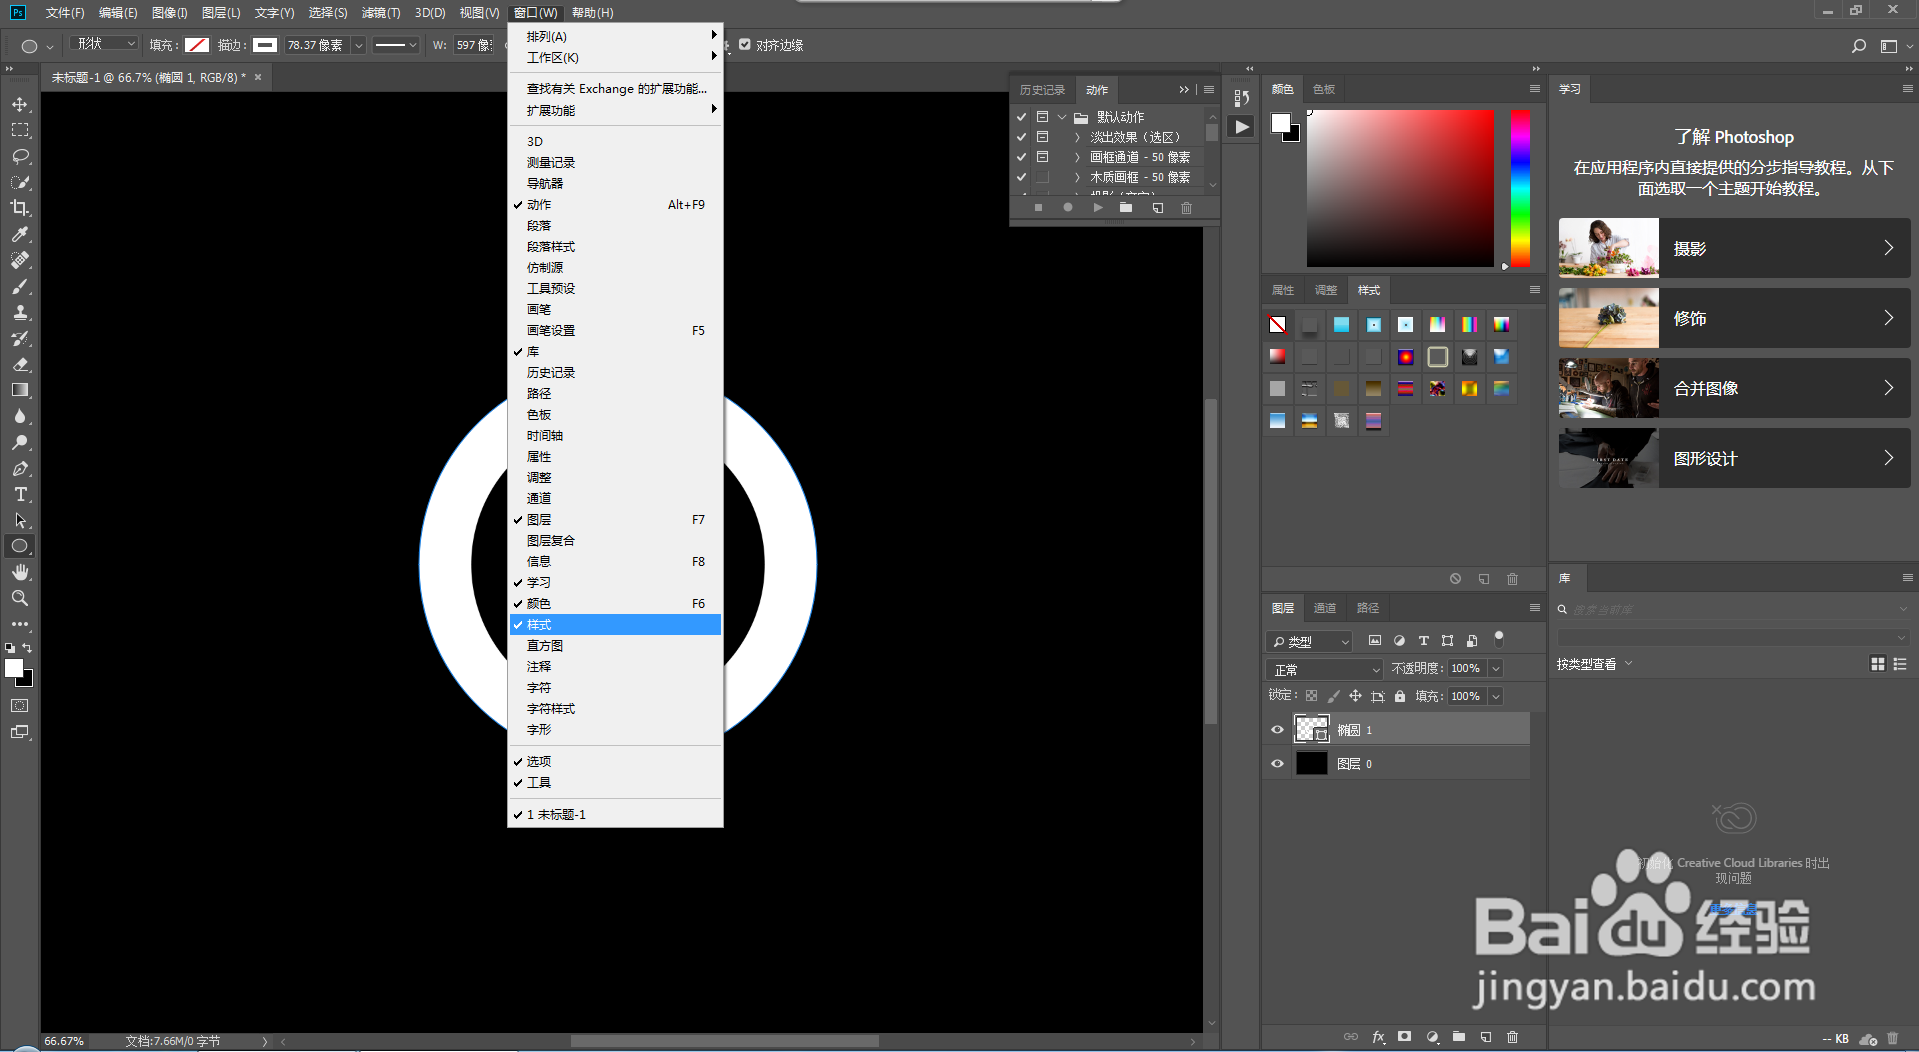
Task: Uncheck 工具 in the Window menu
Action: click(x=615, y=783)
